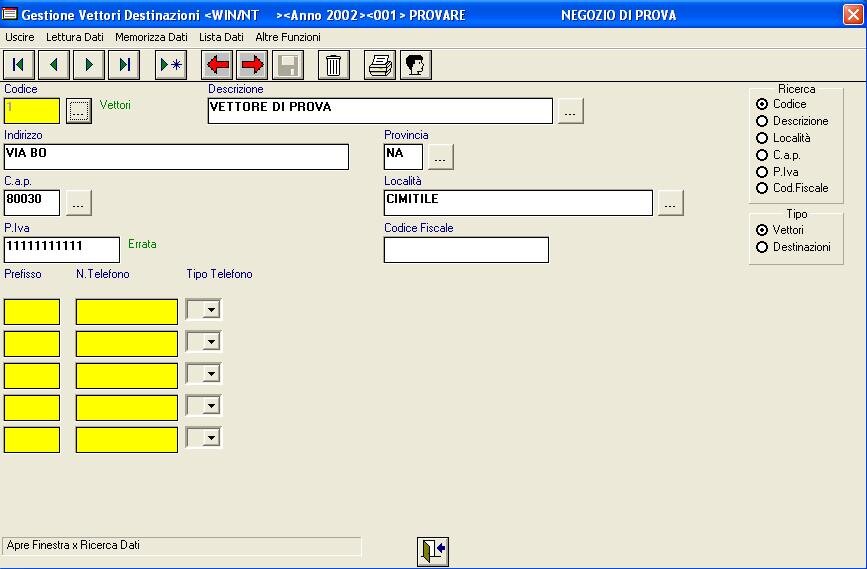Click the exit door icon
The width and height of the screenshot is (867, 569).
point(433,551)
